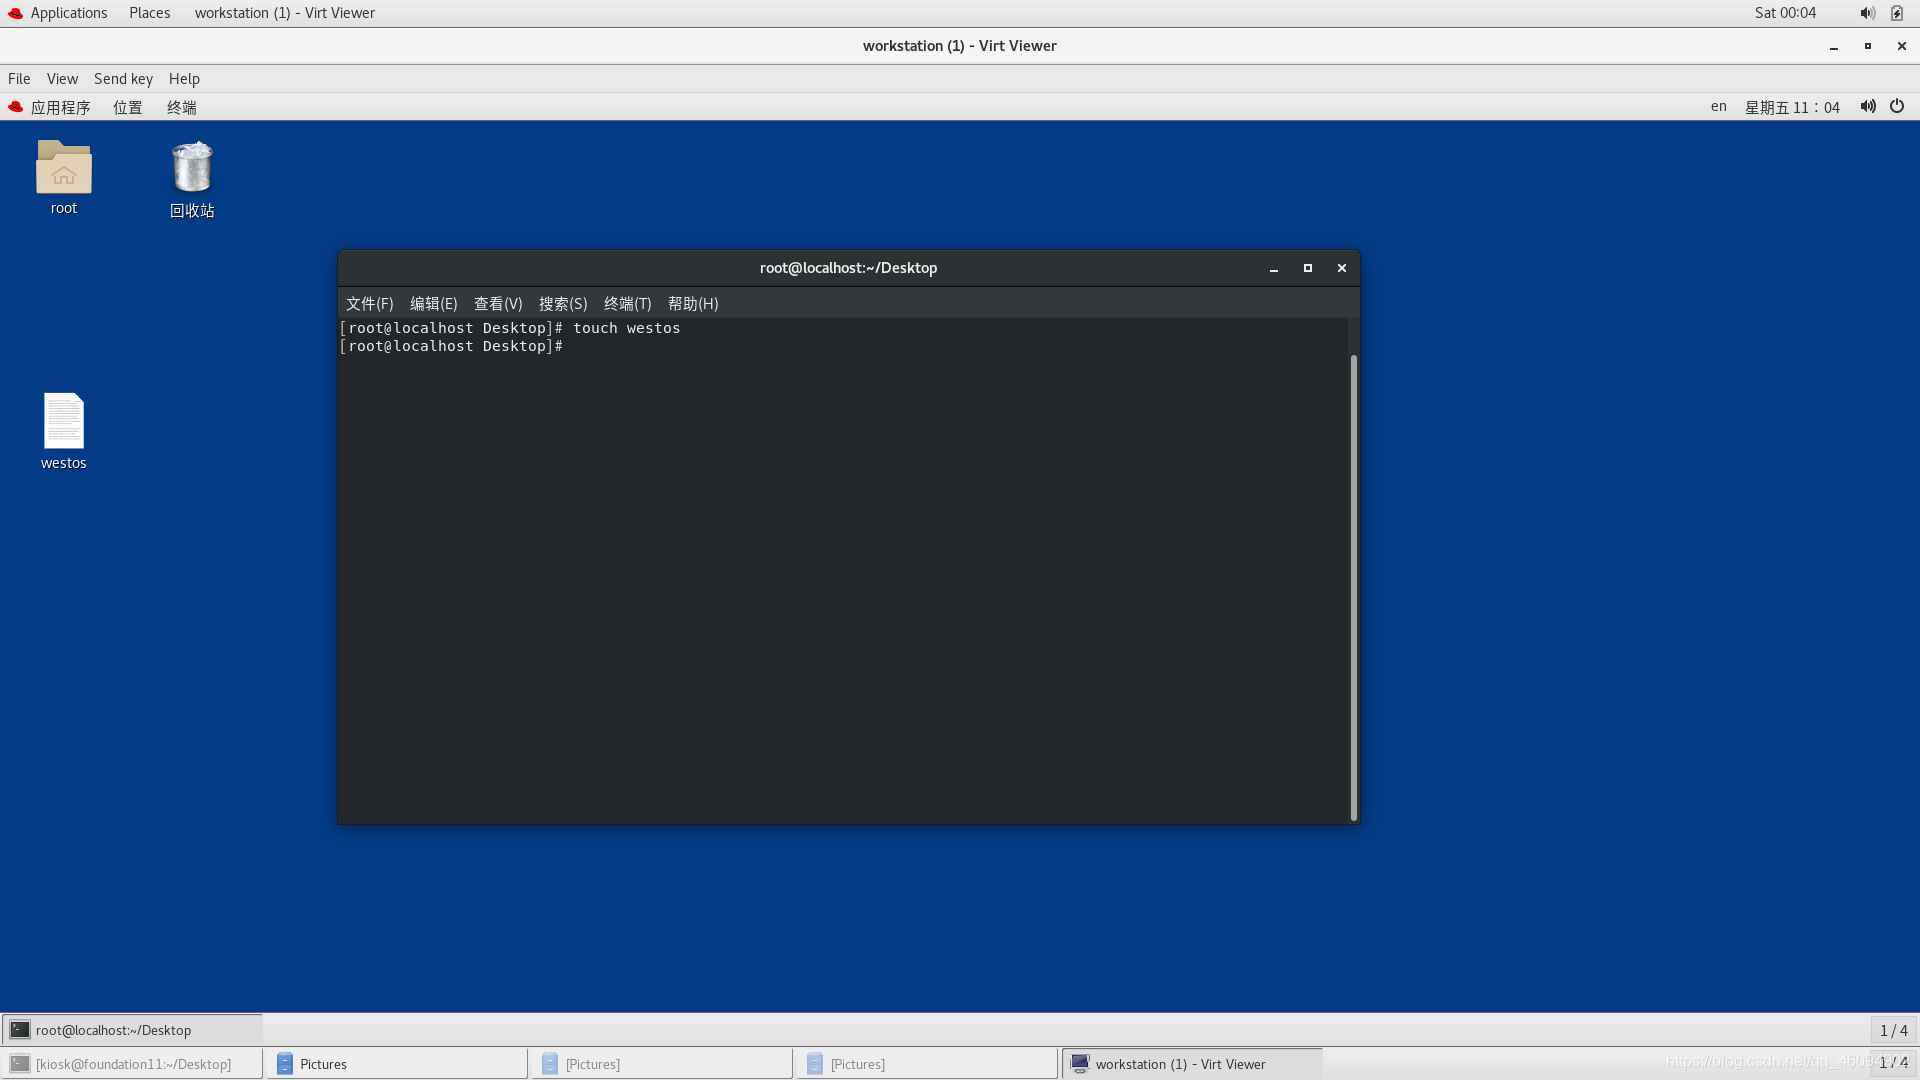Open the guest clock 星期五 11:04
This screenshot has width=1920, height=1080.
tap(1792, 107)
